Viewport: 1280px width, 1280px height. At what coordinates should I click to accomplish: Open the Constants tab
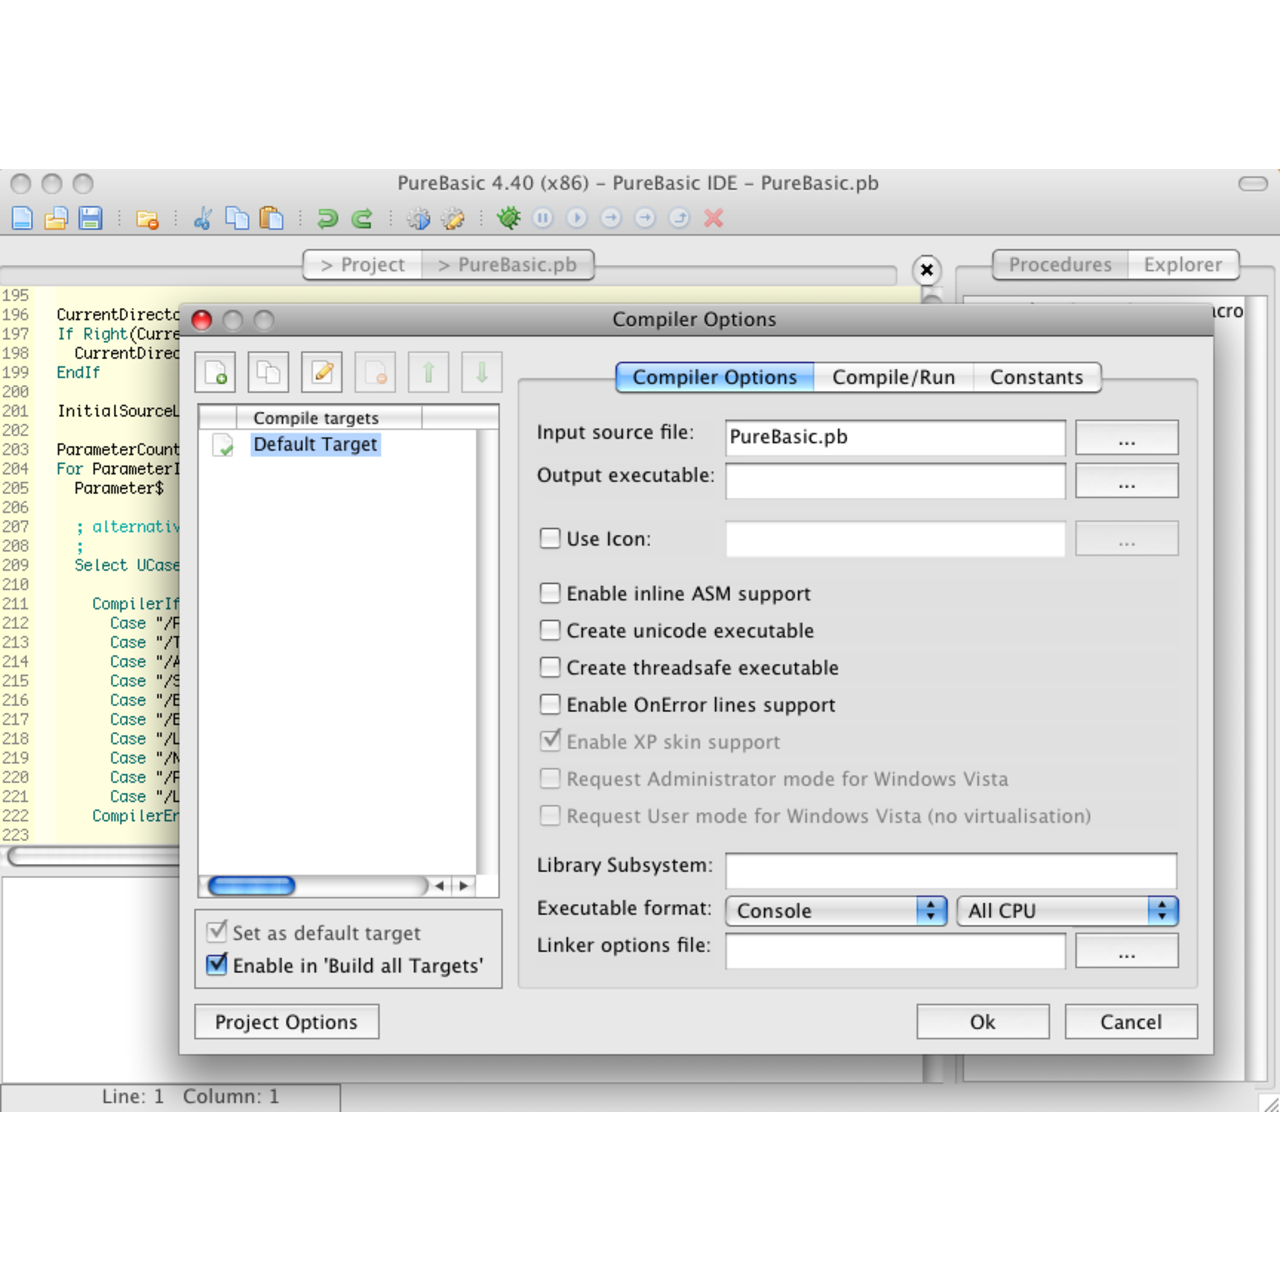pyautogui.click(x=1037, y=377)
